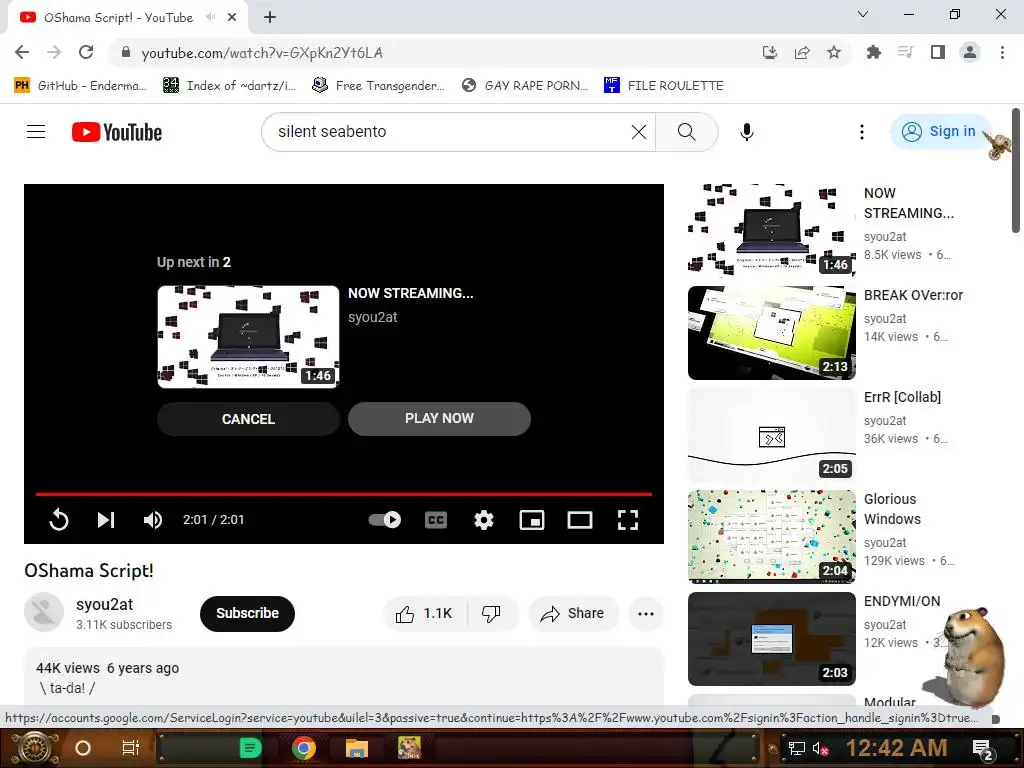Bookmark this page with star
This screenshot has height=768, width=1024.
[x=834, y=52]
